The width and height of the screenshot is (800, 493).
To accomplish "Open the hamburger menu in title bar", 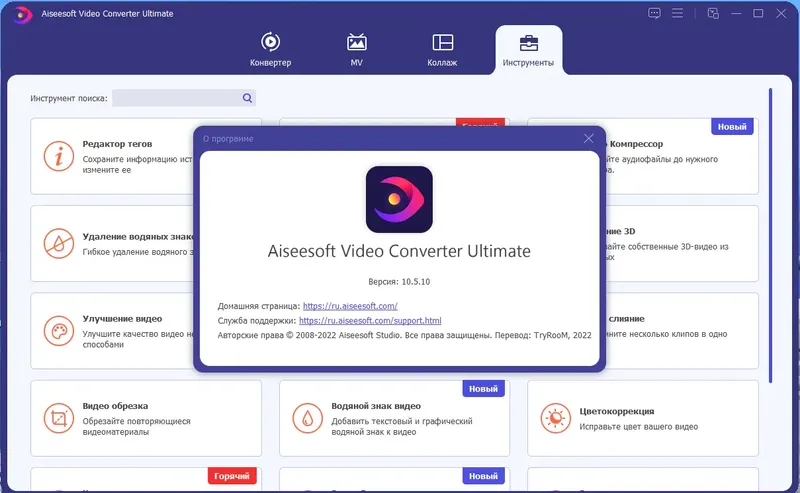I will pyautogui.click(x=678, y=13).
